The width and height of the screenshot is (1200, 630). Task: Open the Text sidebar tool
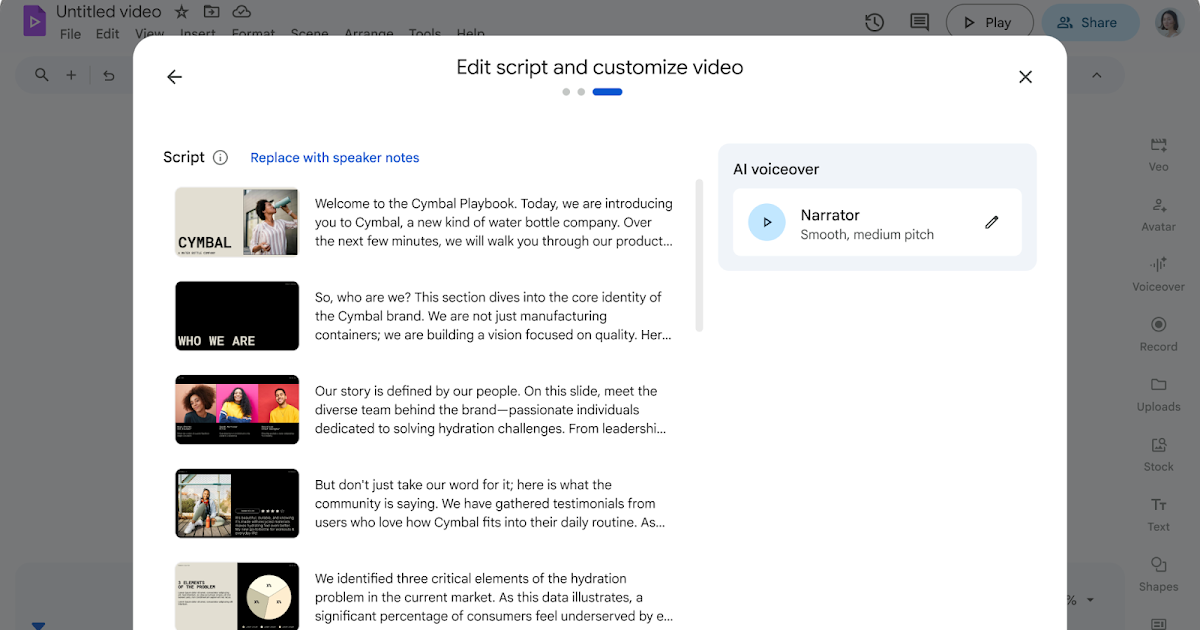point(1158,514)
